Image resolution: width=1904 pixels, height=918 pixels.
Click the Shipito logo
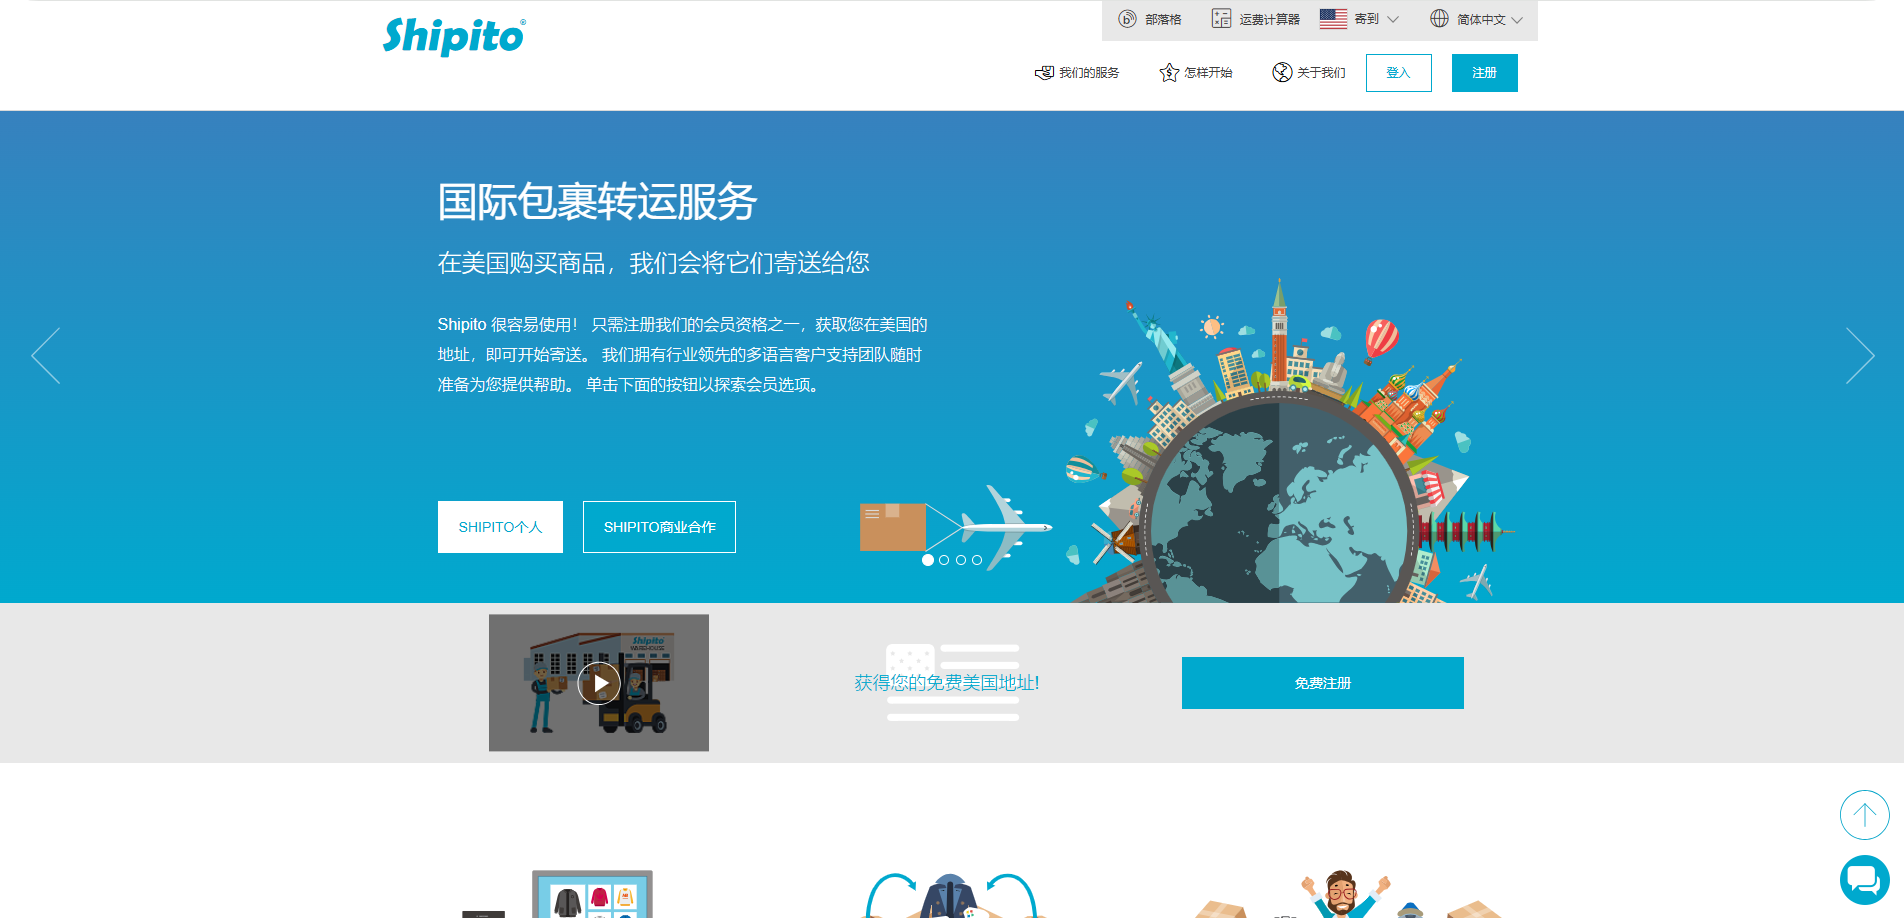[454, 37]
